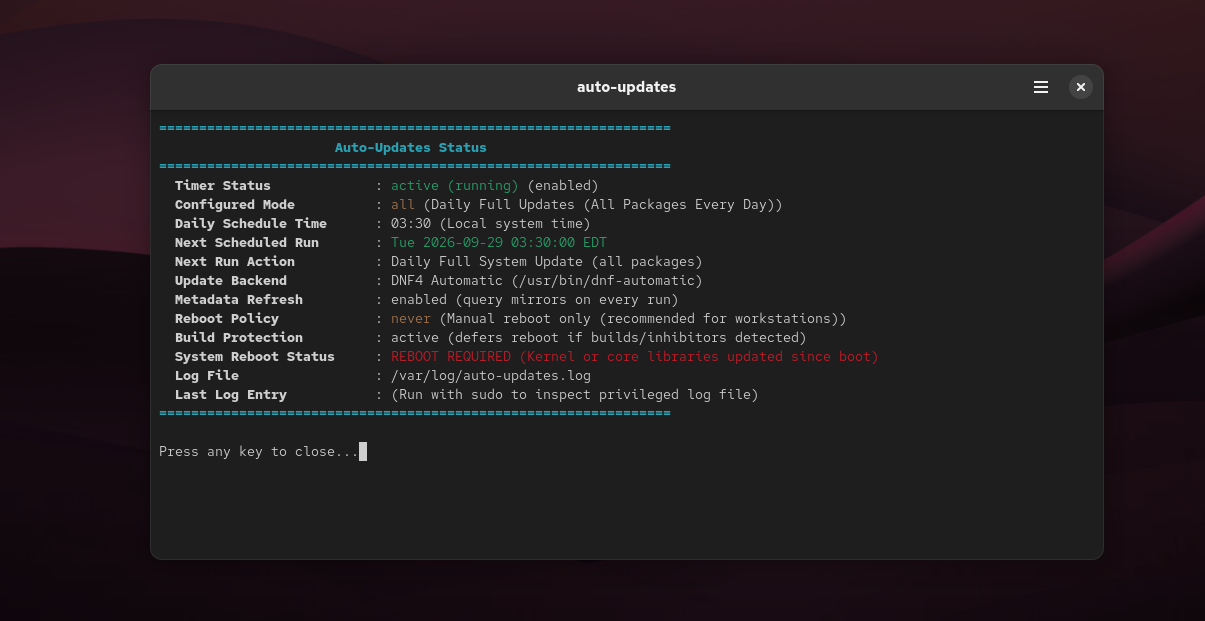Click the Auto-Updates Status heading
Screen dimensions: 1205x621
411,147
